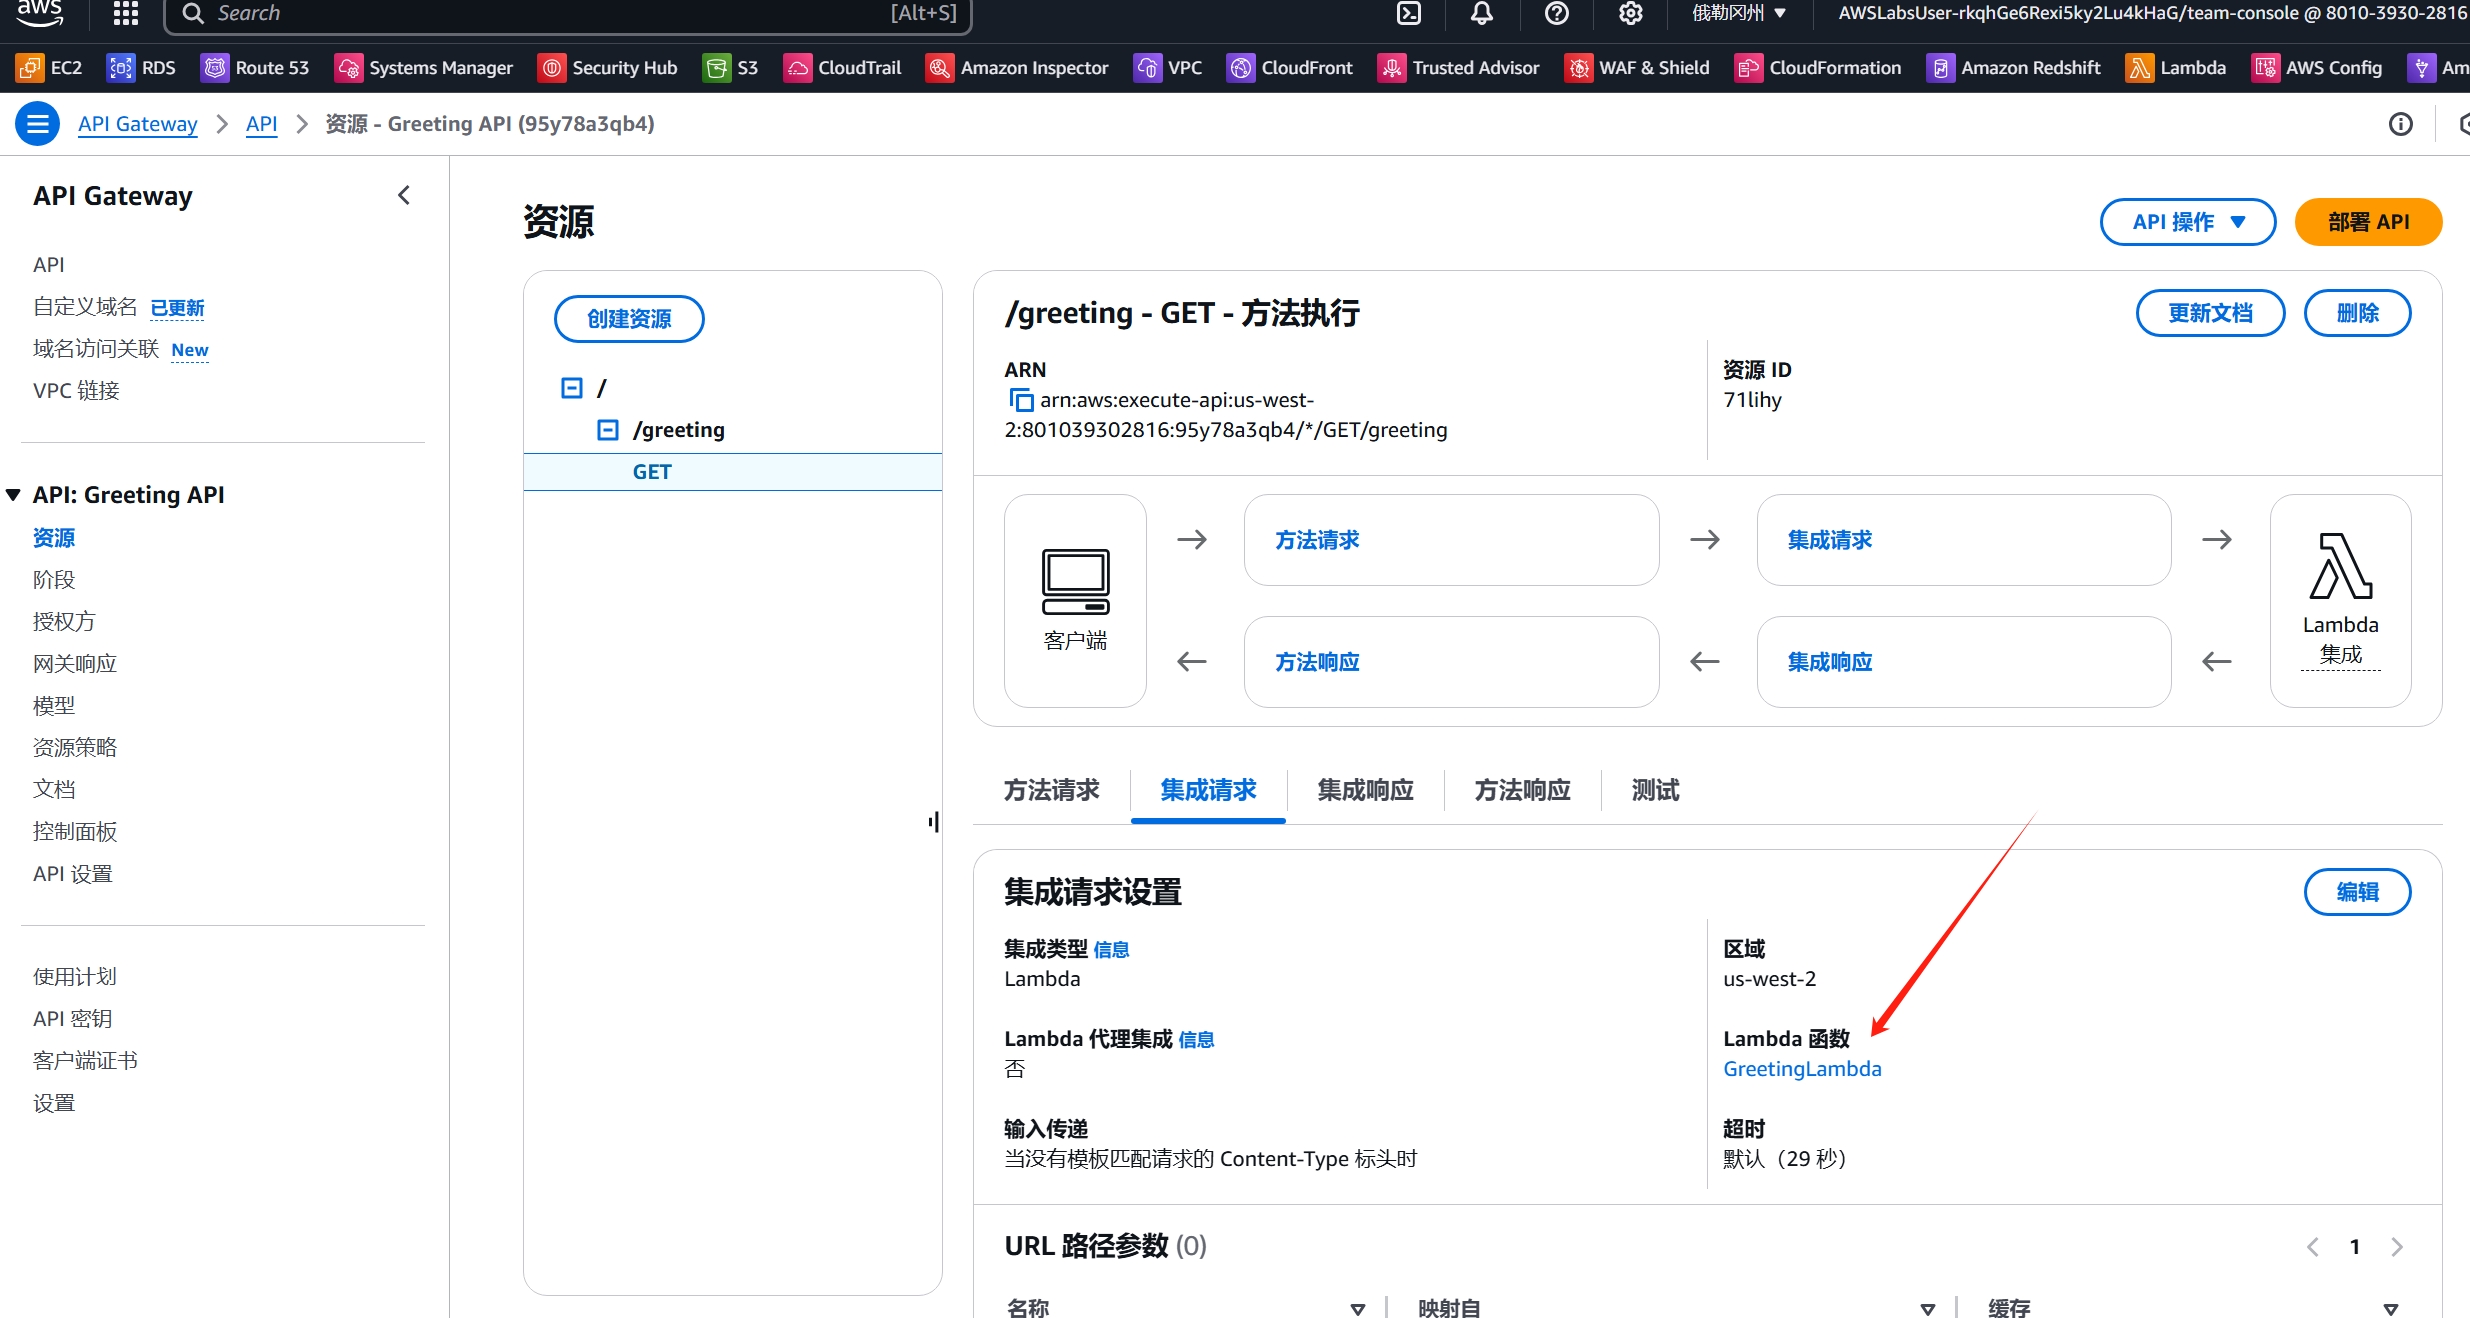Focus the top Search field
Image resolution: width=2470 pixels, height=1318 pixels.
pos(568,14)
